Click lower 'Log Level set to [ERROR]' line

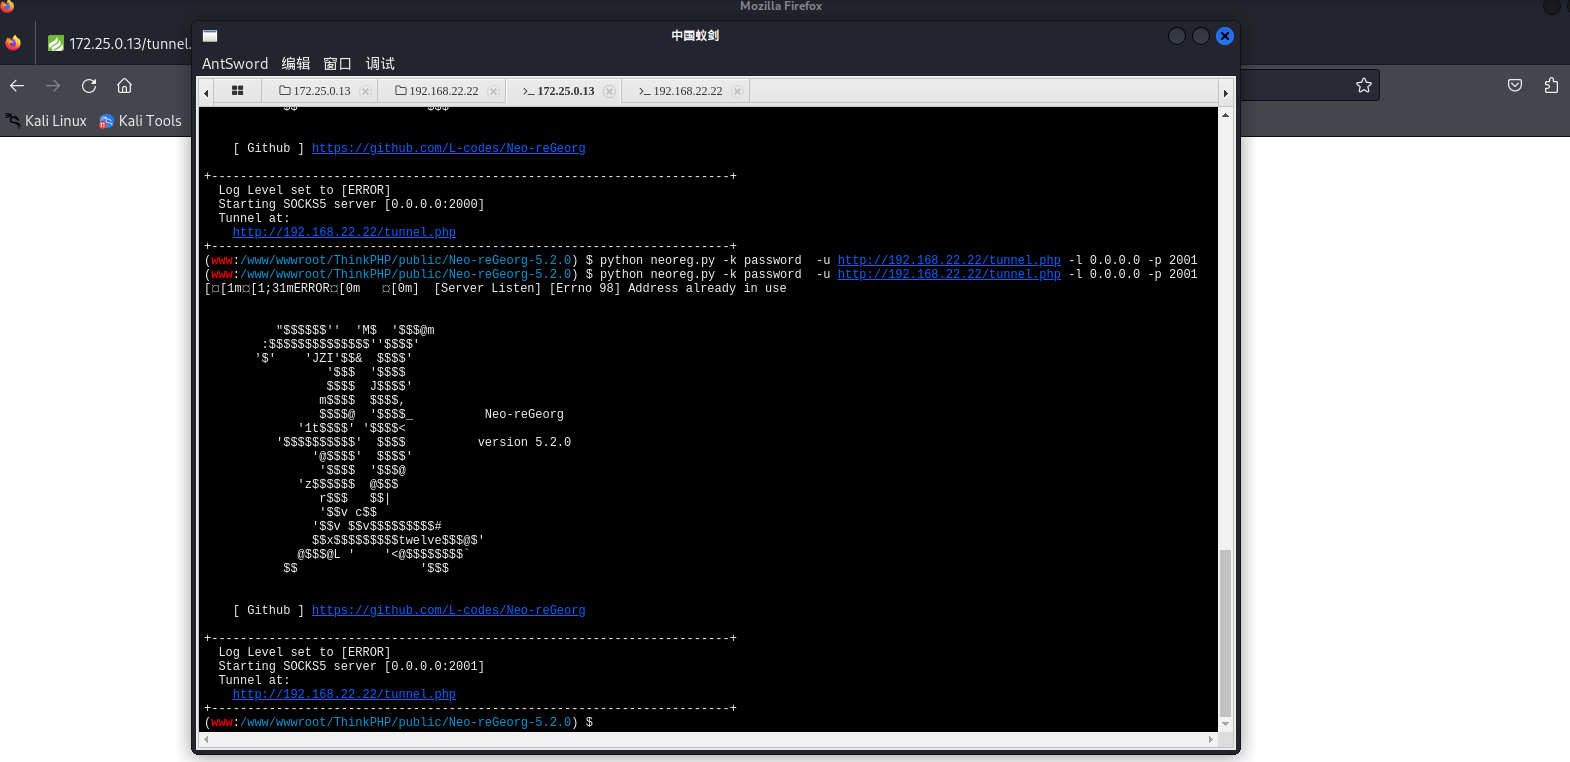point(304,652)
